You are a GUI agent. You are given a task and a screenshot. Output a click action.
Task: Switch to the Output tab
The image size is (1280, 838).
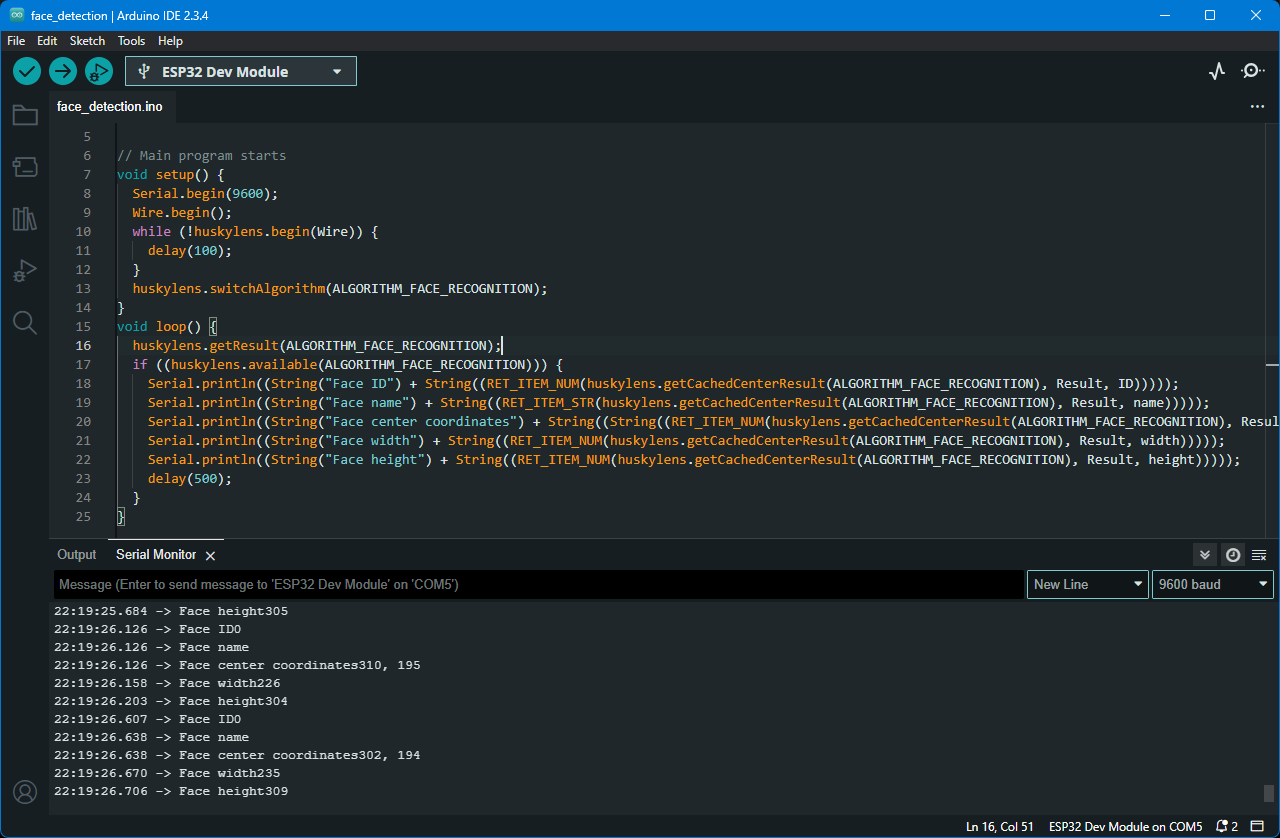click(77, 555)
